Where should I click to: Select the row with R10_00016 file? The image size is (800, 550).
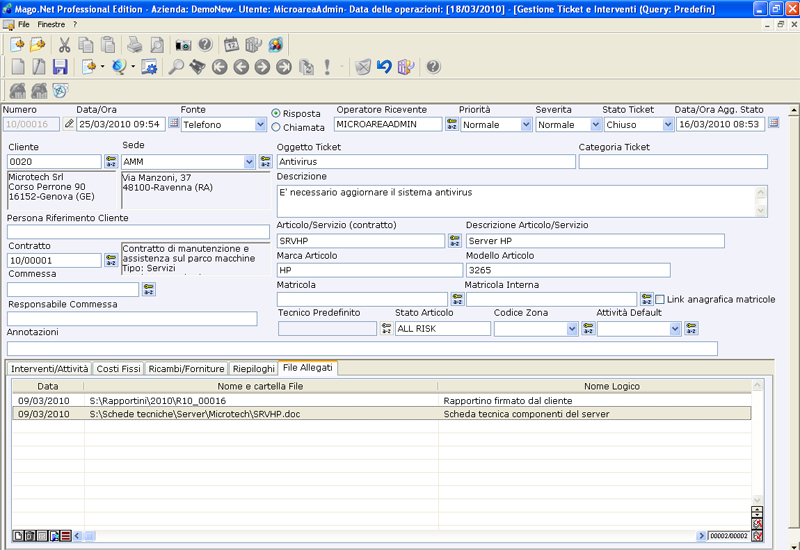tap(382, 401)
